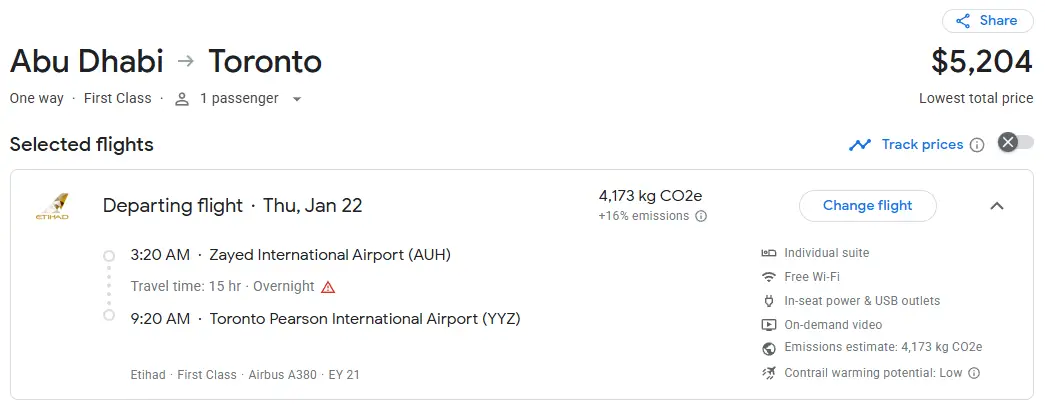Click the Track prices trend icon
The width and height of the screenshot is (1045, 407).
coord(860,145)
